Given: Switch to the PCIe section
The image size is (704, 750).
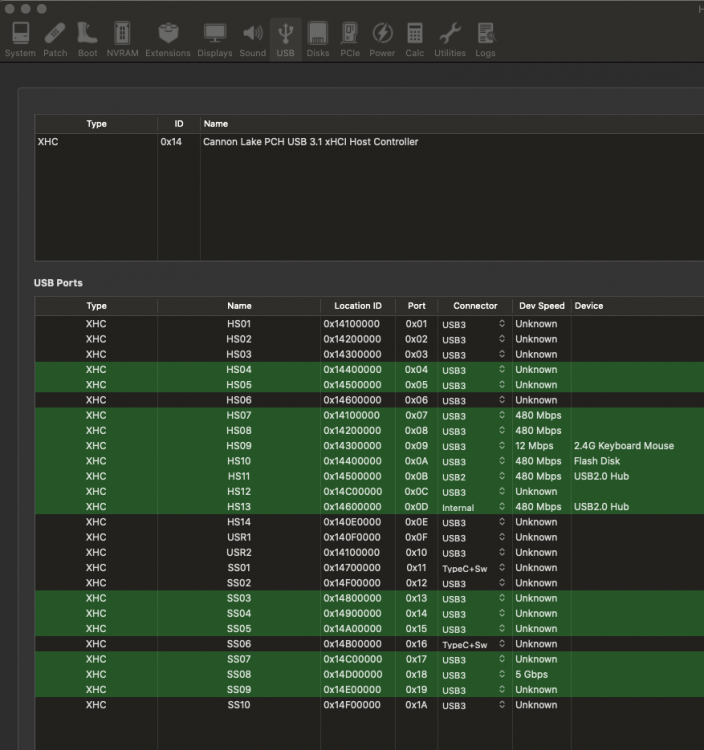Looking at the screenshot, I should pyautogui.click(x=350, y=40).
